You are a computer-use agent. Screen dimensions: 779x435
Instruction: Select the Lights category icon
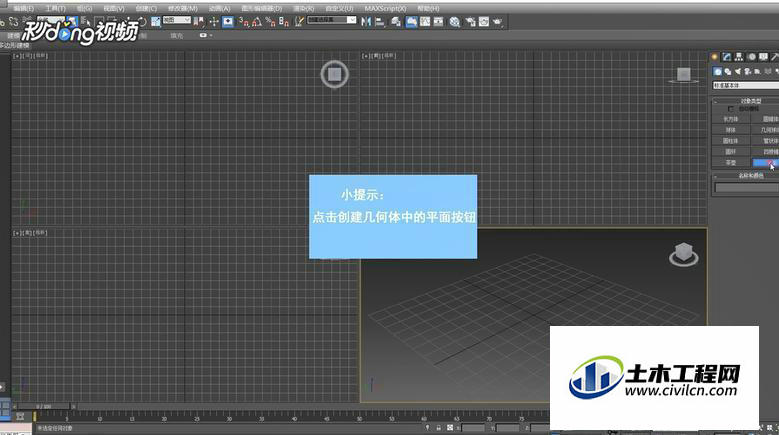[738, 72]
